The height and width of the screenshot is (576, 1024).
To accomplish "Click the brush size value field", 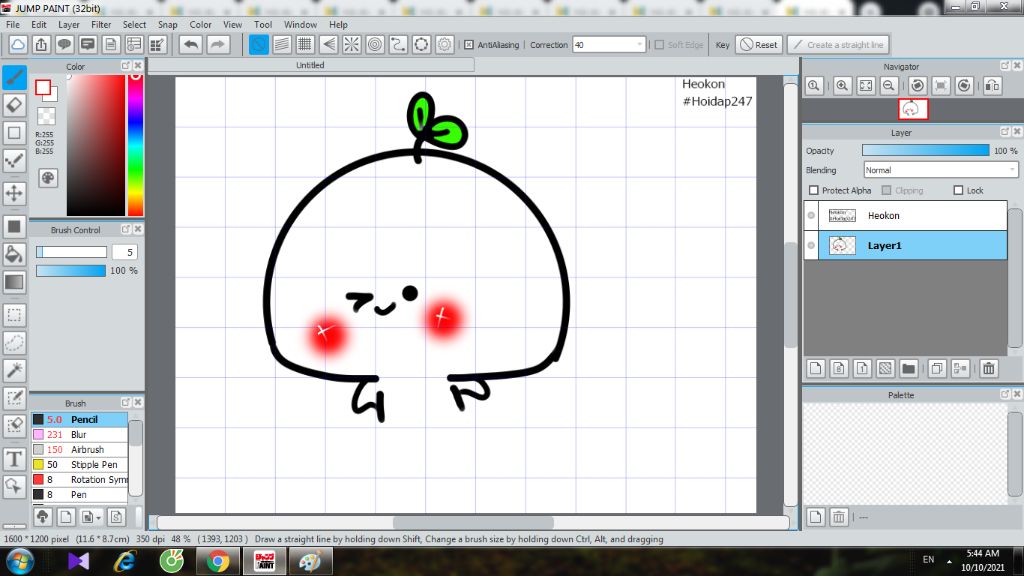I will (x=125, y=252).
